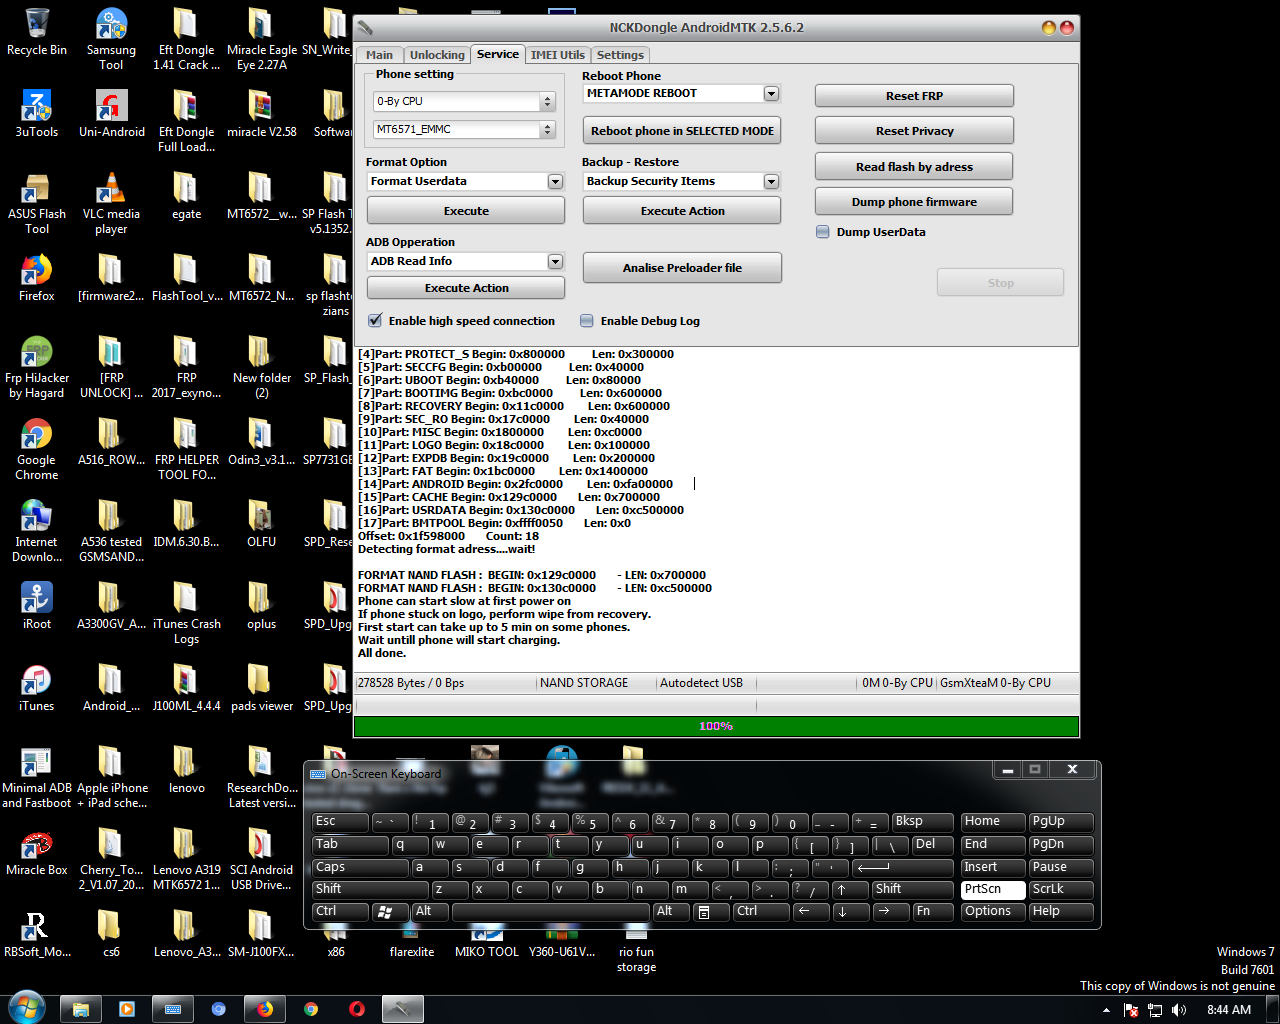Click Execute Action under ADB Operation
The height and width of the screenshot is (1024, 1280).
pyautogui.click(x=466, y=288)
